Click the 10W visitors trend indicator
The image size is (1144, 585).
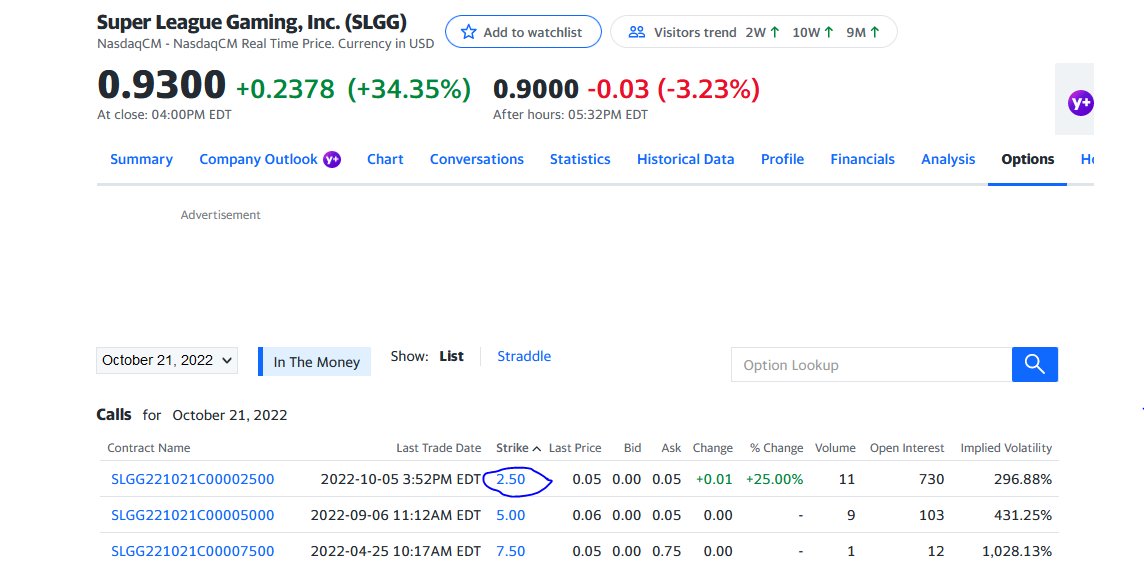point(813,32)
